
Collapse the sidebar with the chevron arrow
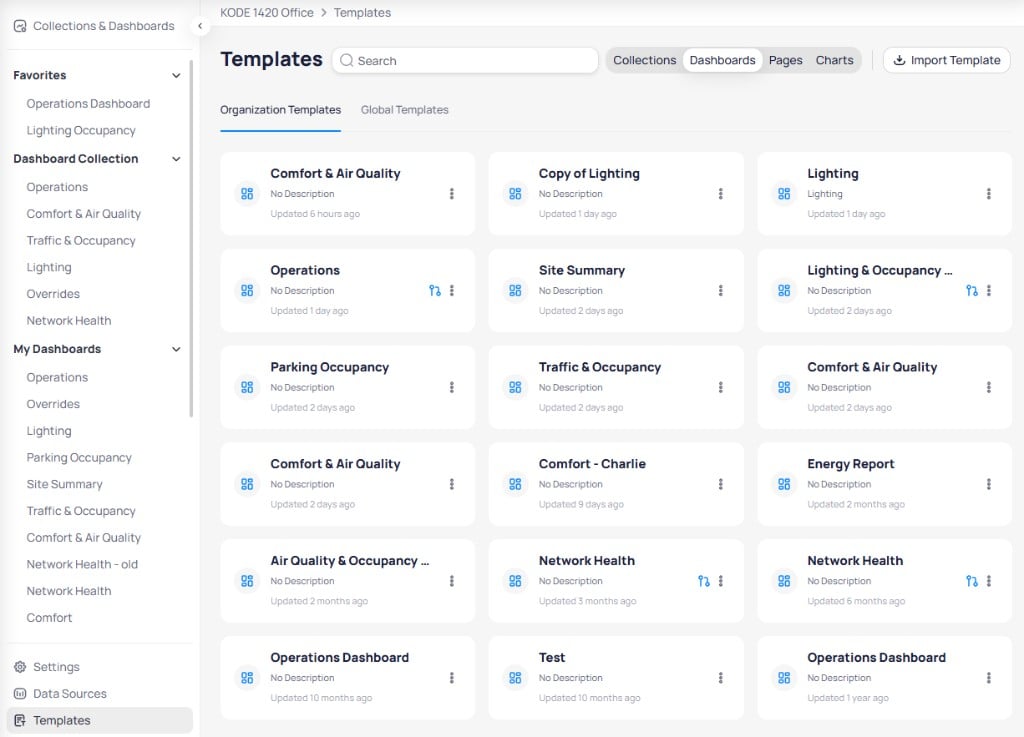[x=200, y=26]
